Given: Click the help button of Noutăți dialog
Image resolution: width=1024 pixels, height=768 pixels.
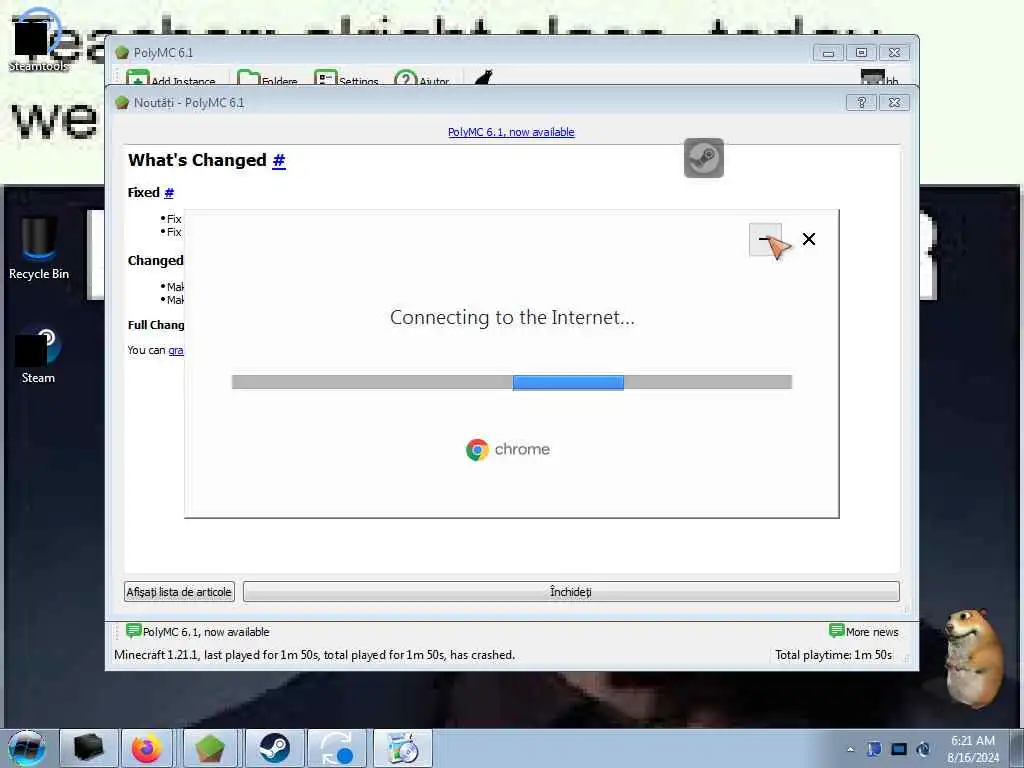Looking at the screenshot, I should 861,103.
